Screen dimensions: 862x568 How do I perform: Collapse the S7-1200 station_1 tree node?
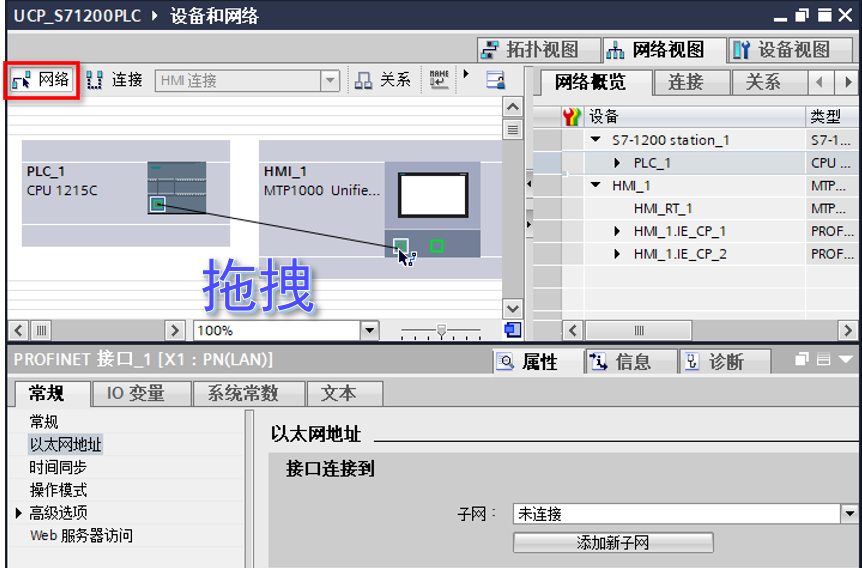pyautogui.click(x=597, y=140)
